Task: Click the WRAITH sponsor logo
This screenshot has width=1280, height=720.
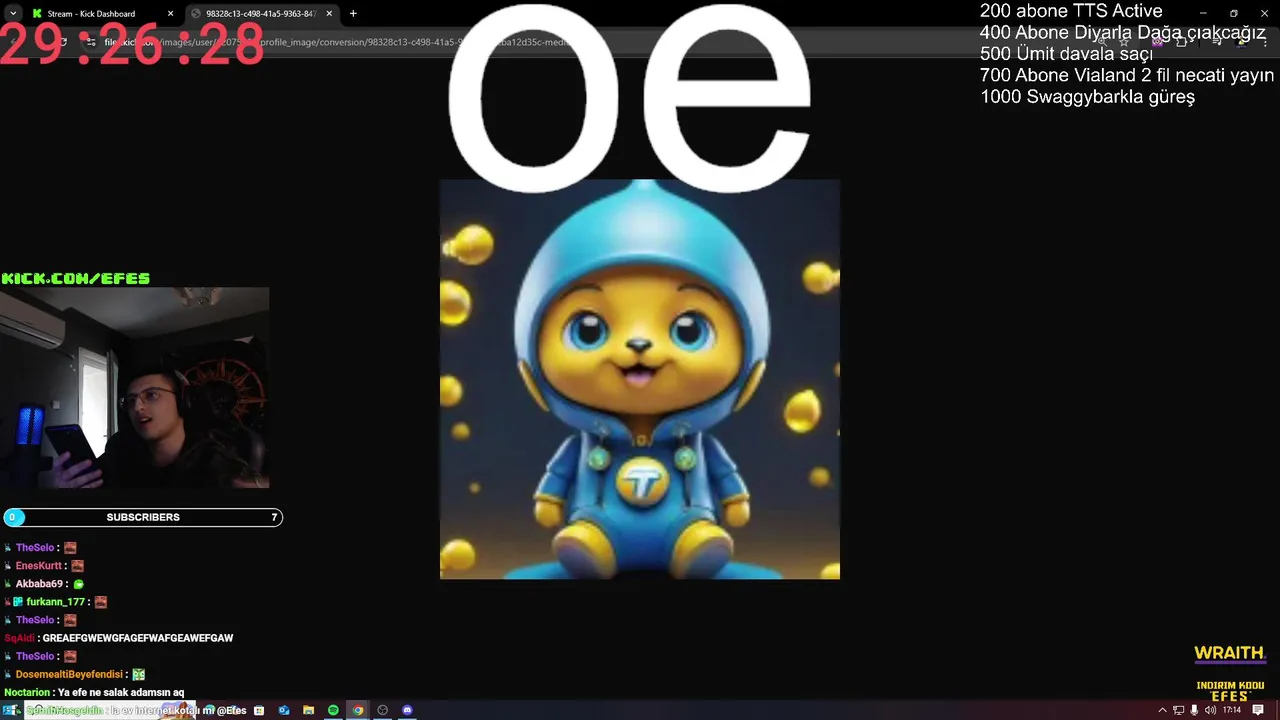Action: coord(1230,654)
